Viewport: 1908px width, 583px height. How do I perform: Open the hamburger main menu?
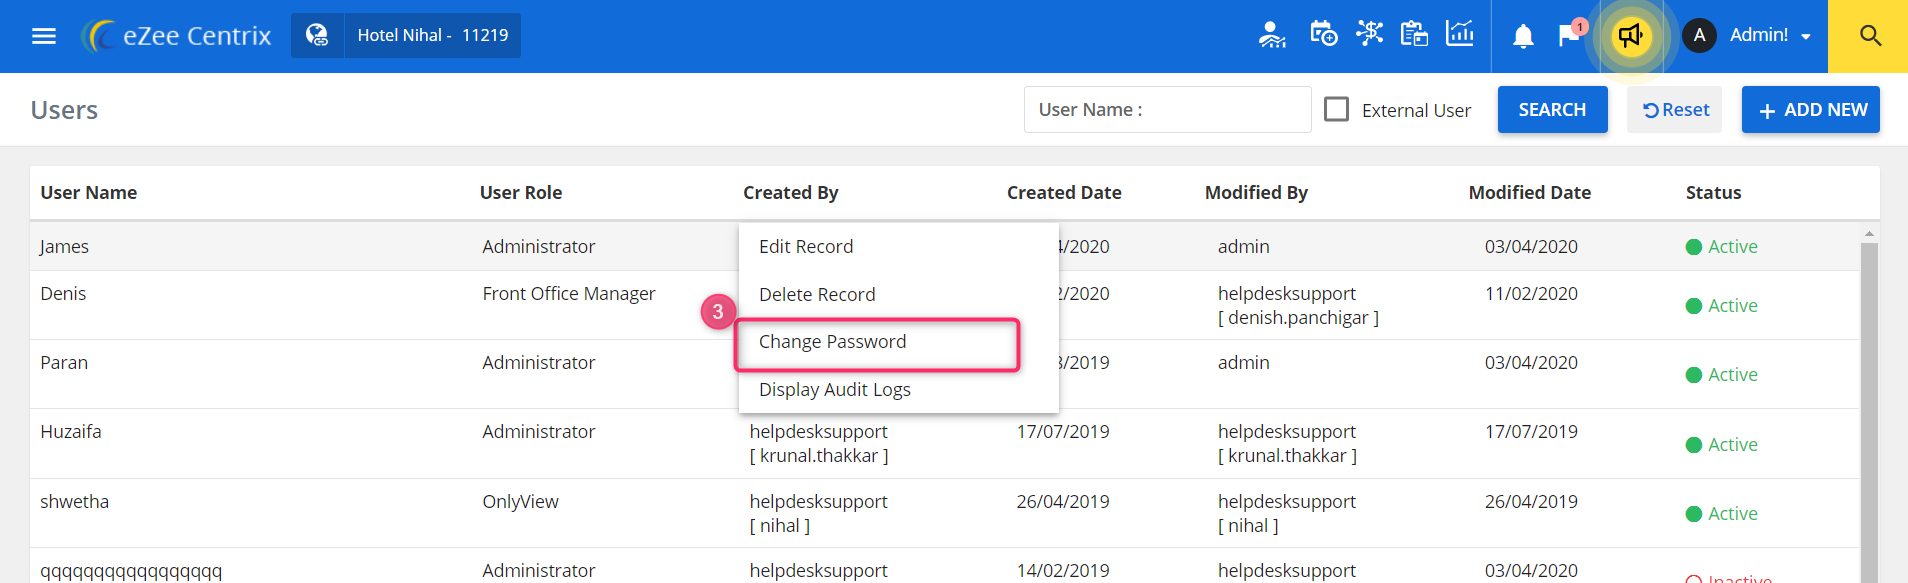pos(44,36)
